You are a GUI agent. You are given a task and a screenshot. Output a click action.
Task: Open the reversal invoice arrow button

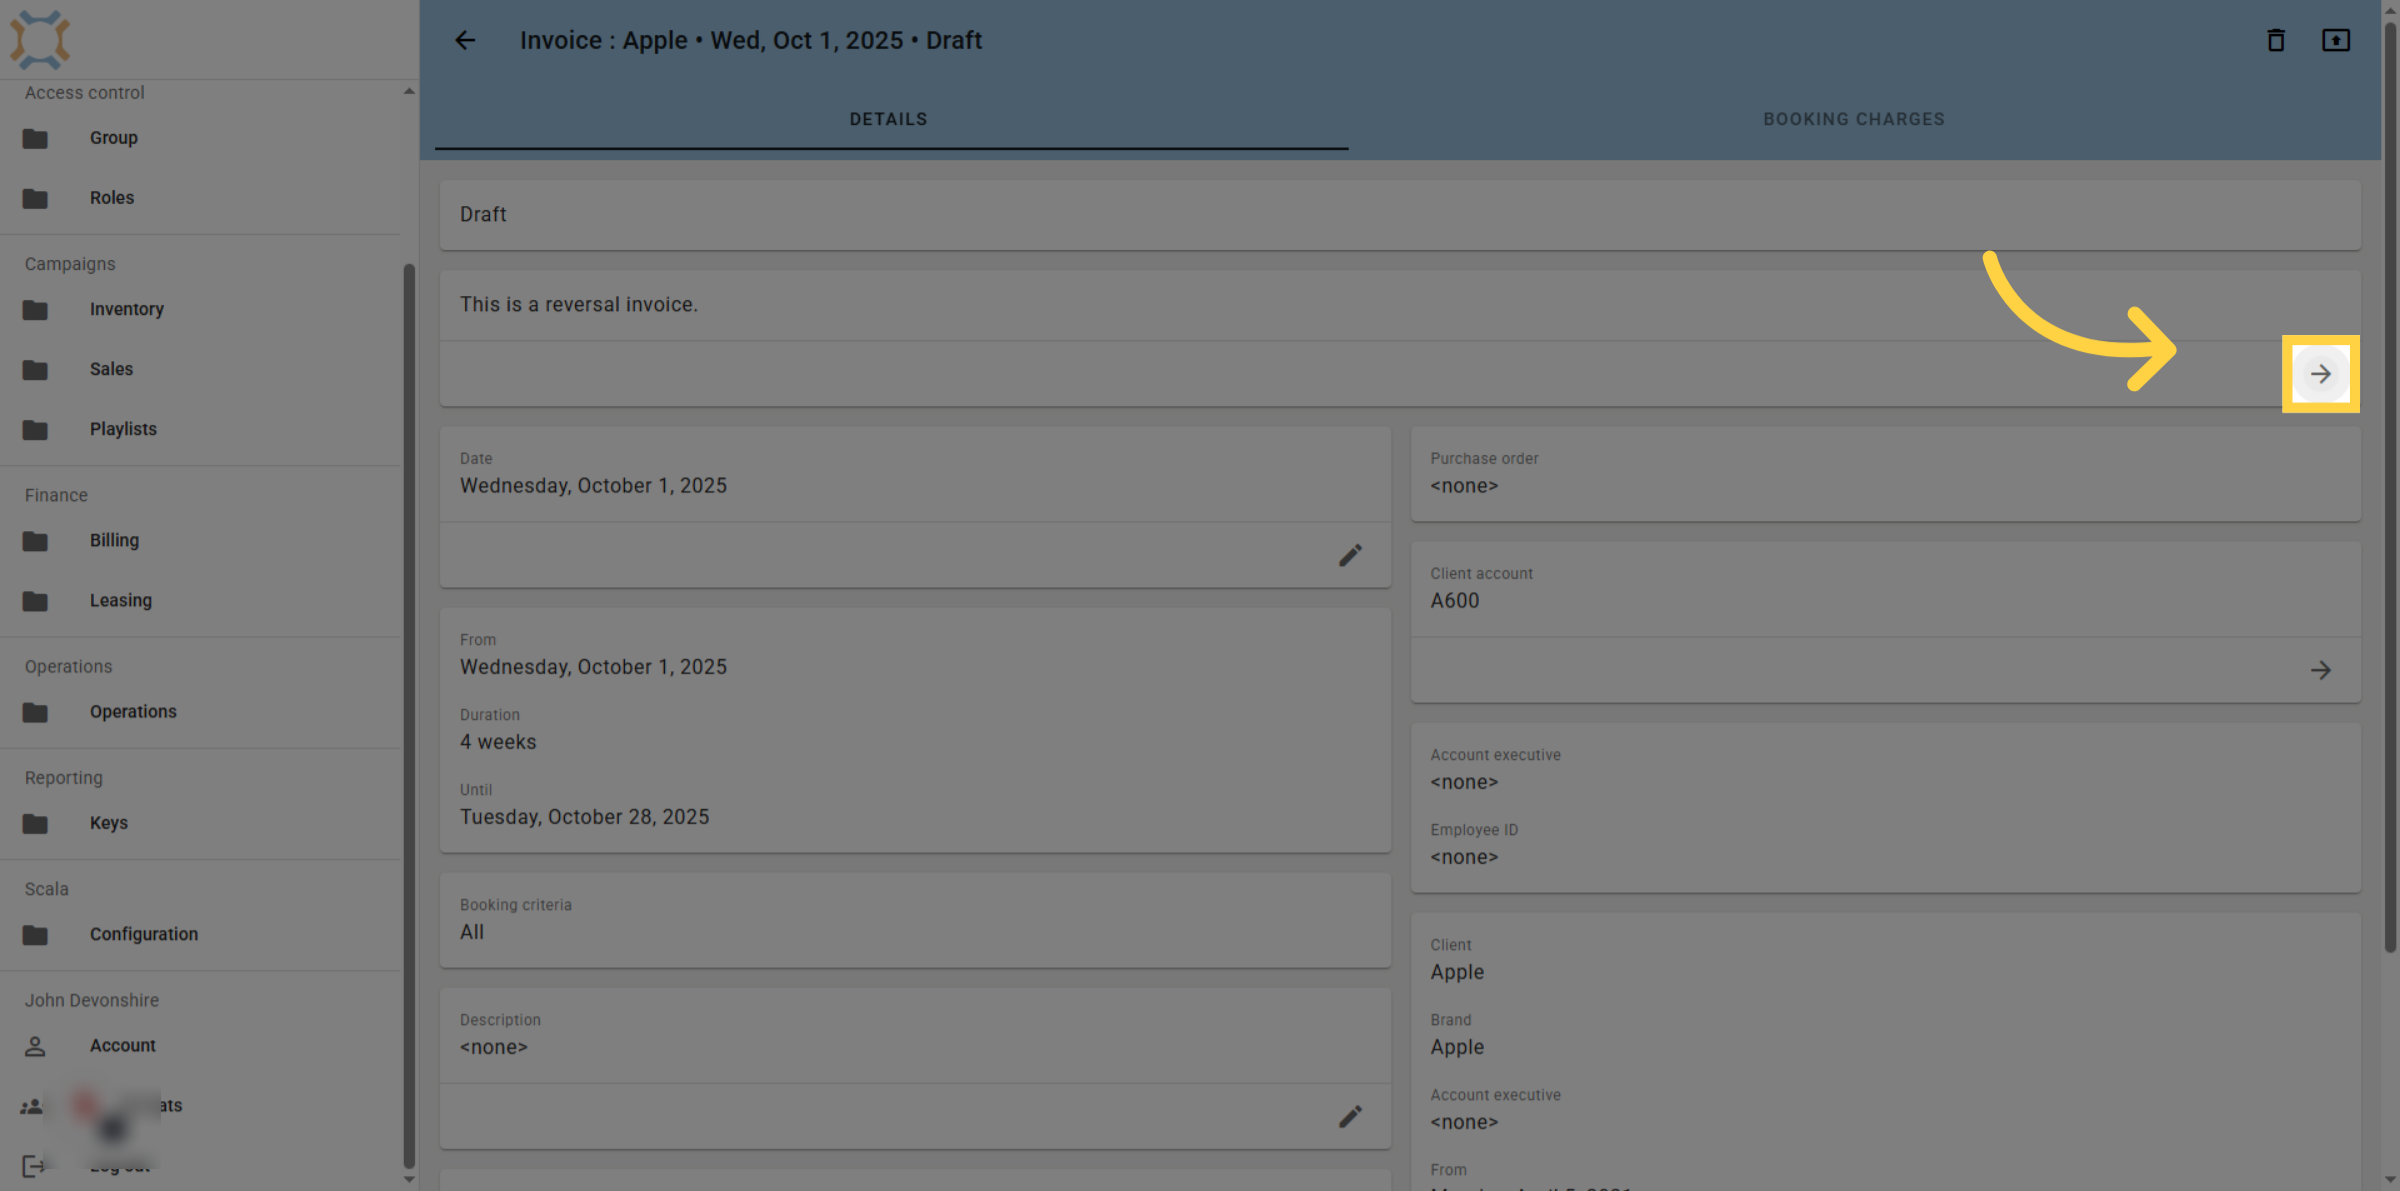(x=2320, y=374)
